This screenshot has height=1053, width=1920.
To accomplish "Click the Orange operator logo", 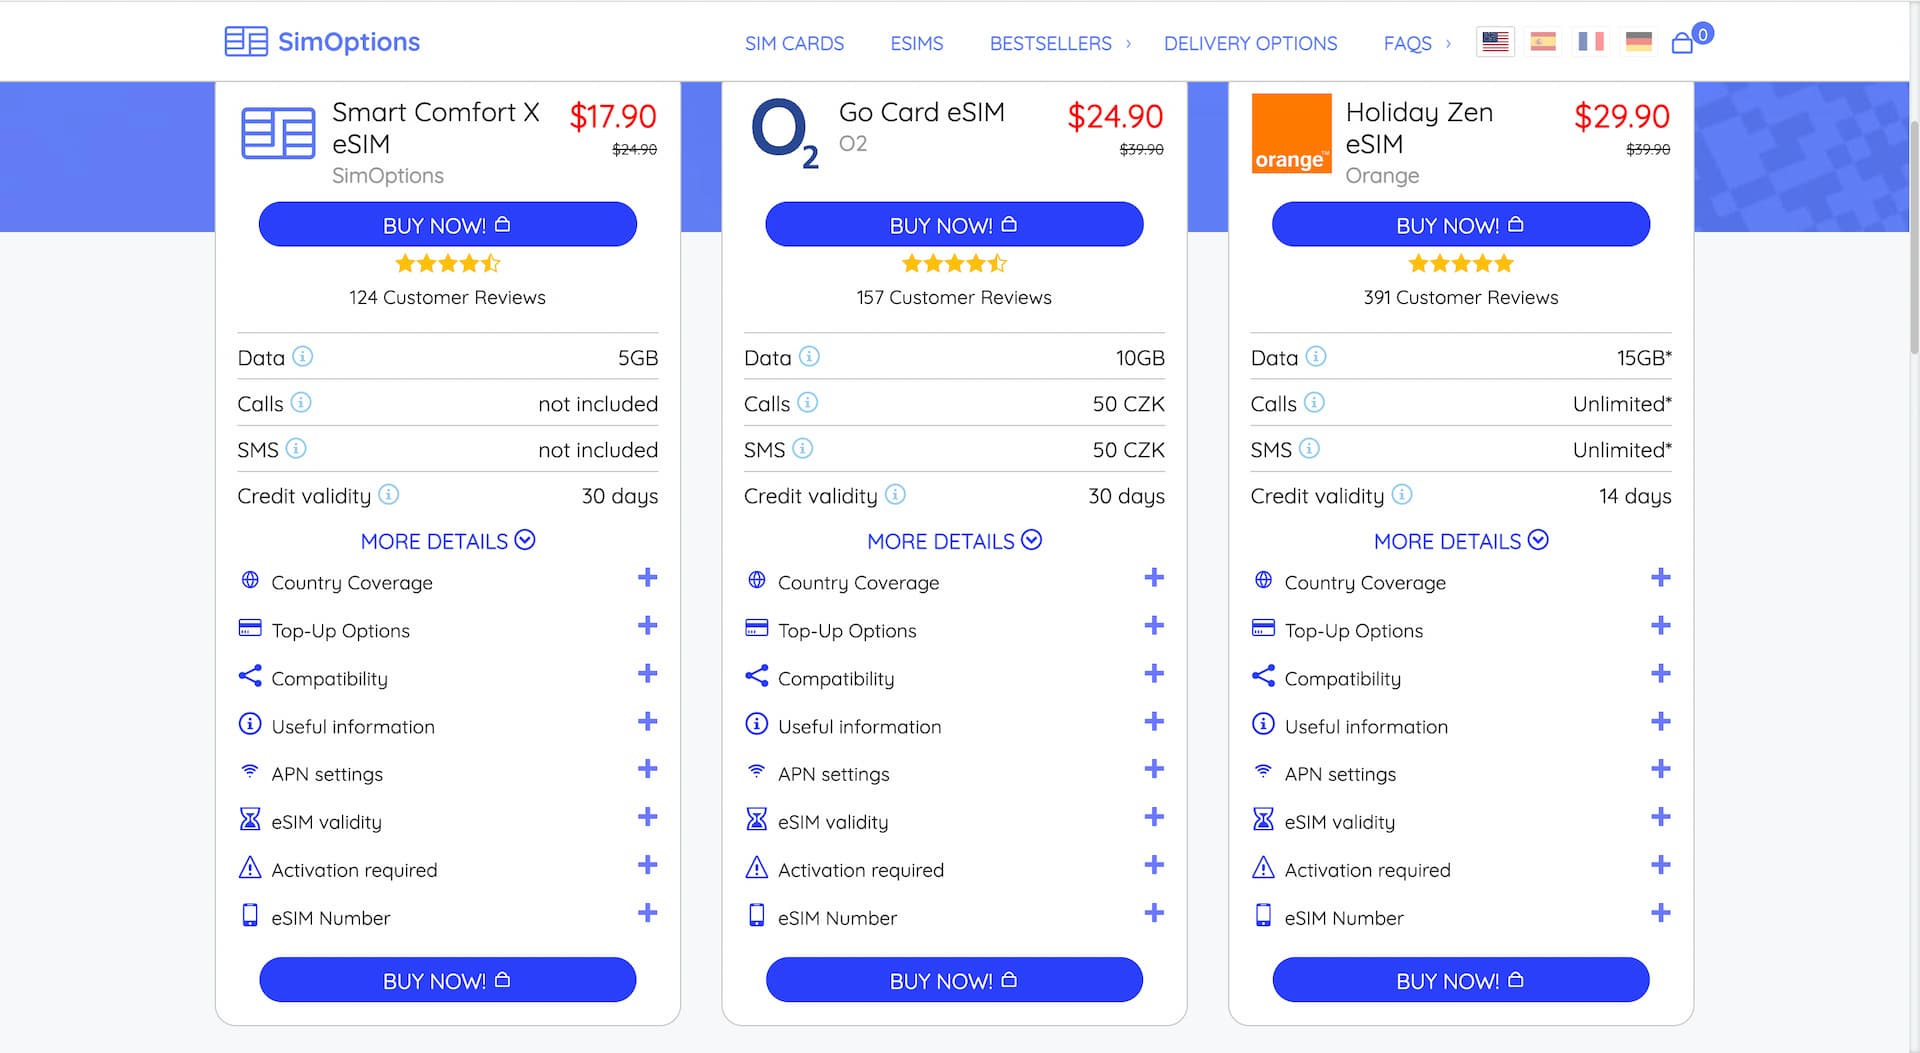I will click(1290, 133).
